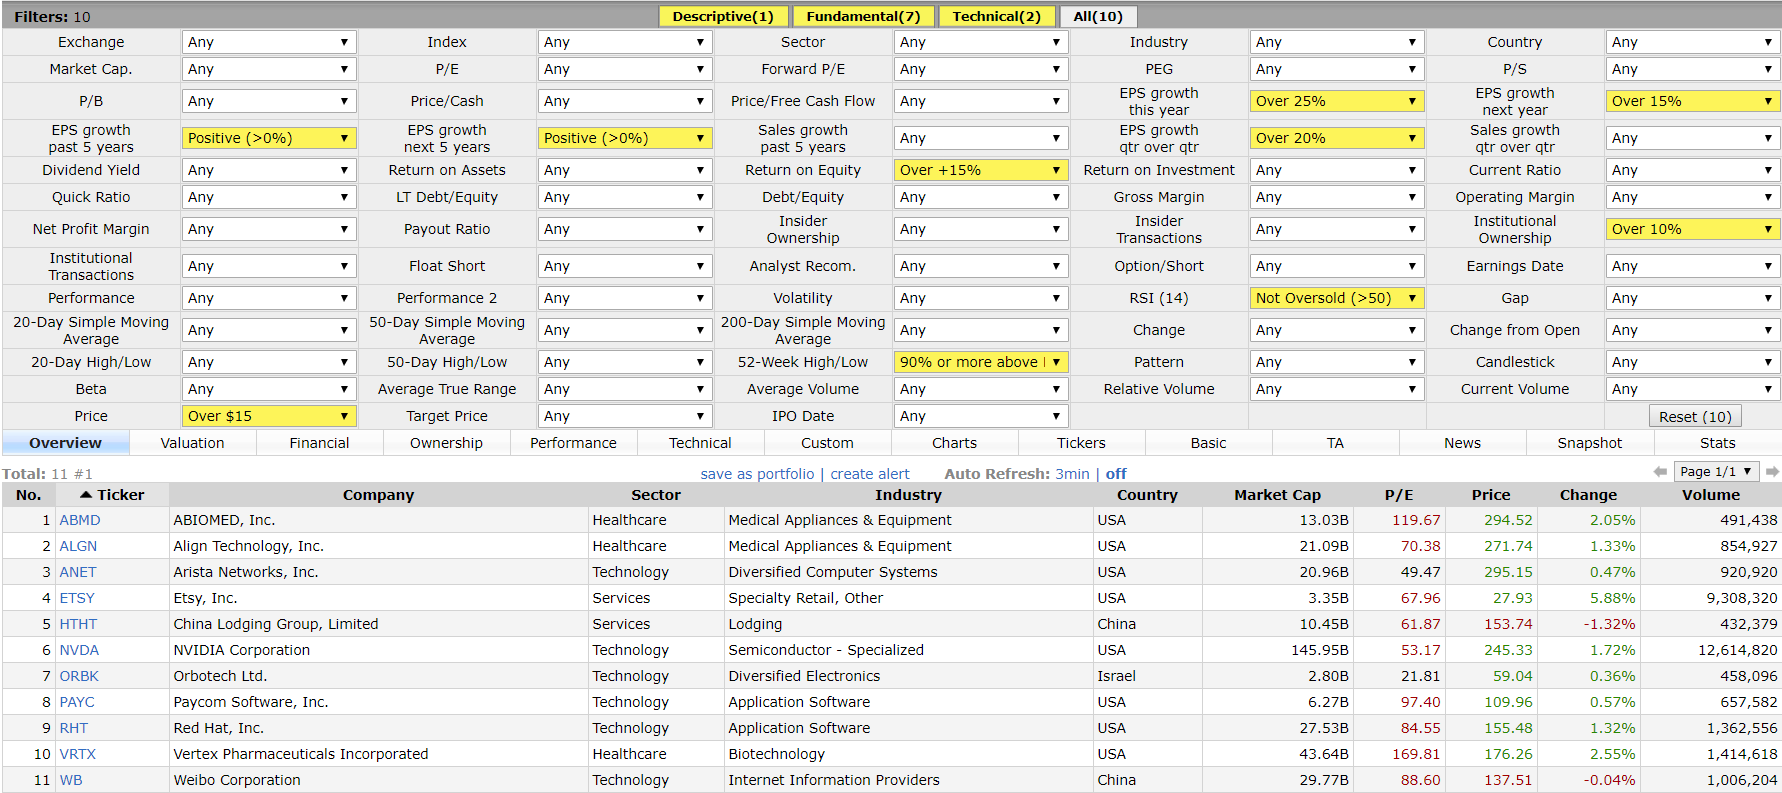The height and width of the screenshot is (793, 1782).
Task: Click Red Hat, Inc. company cell
Action: 378,728
